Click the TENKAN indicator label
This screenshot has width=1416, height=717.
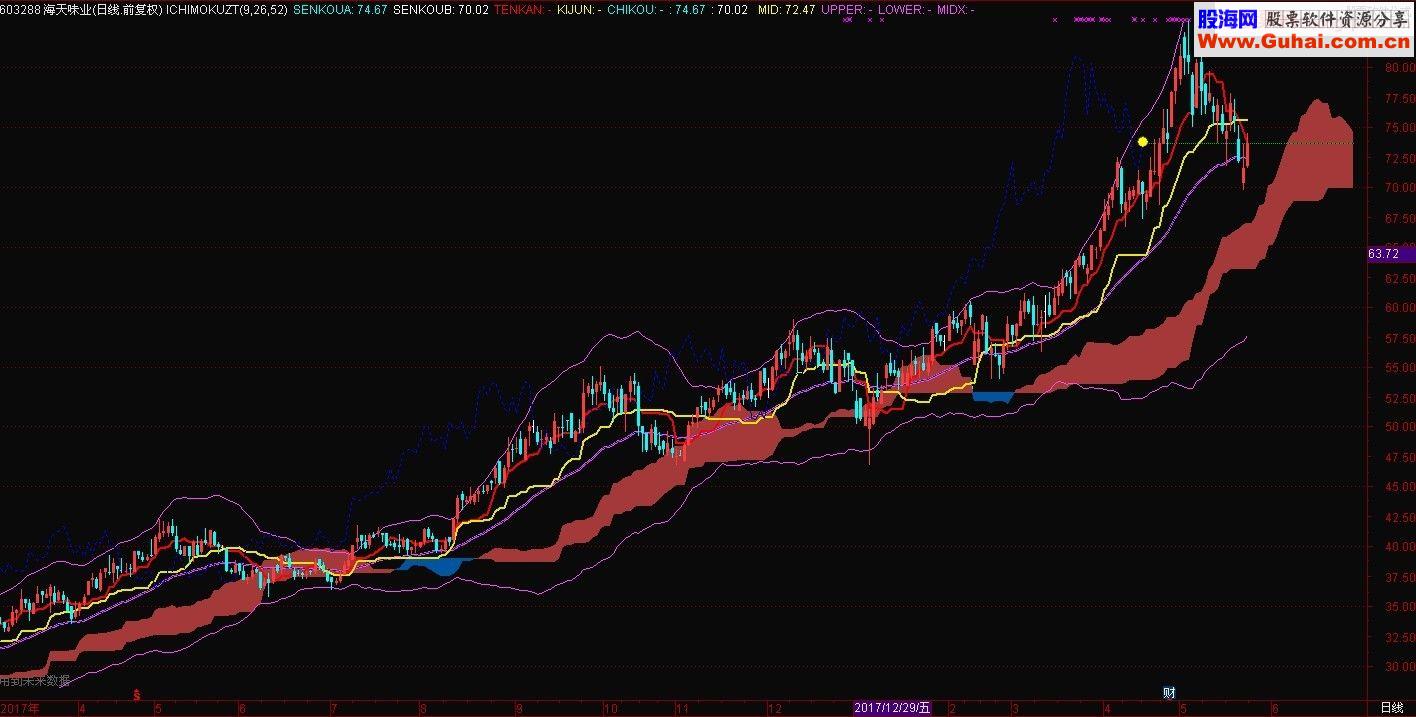point(523,9)
